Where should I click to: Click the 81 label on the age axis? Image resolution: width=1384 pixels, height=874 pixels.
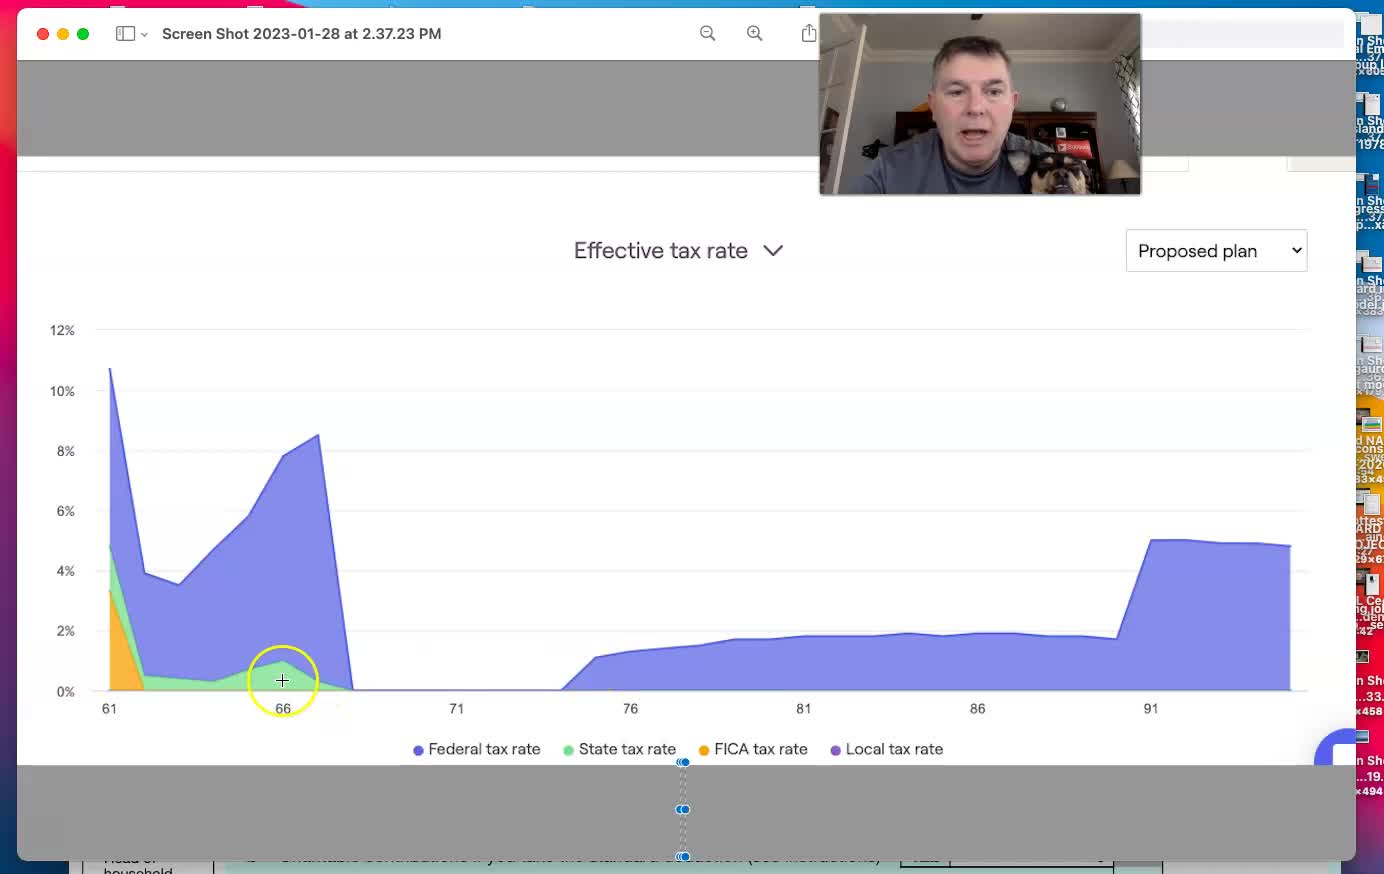pos(804,708)
